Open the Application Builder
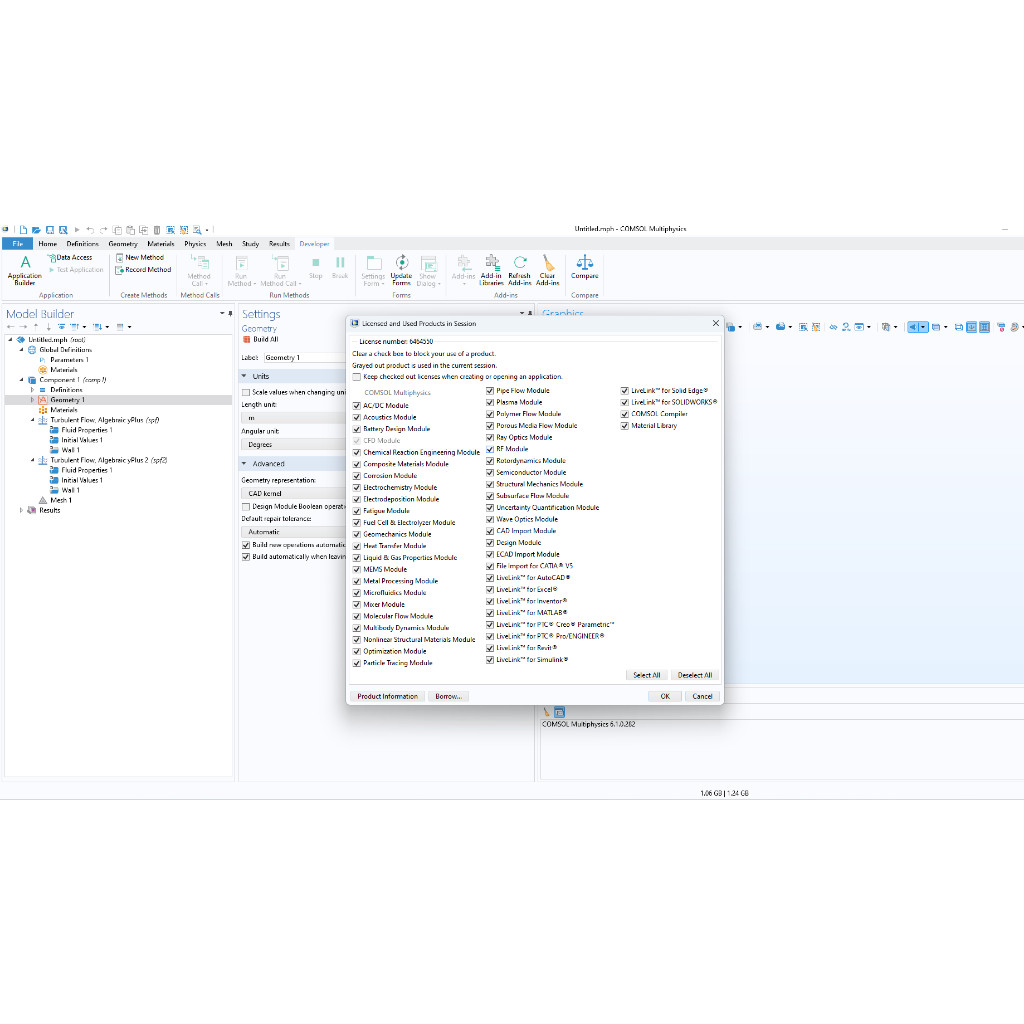The height and width of the screenshot is (1024, 1024). point(25,269)
